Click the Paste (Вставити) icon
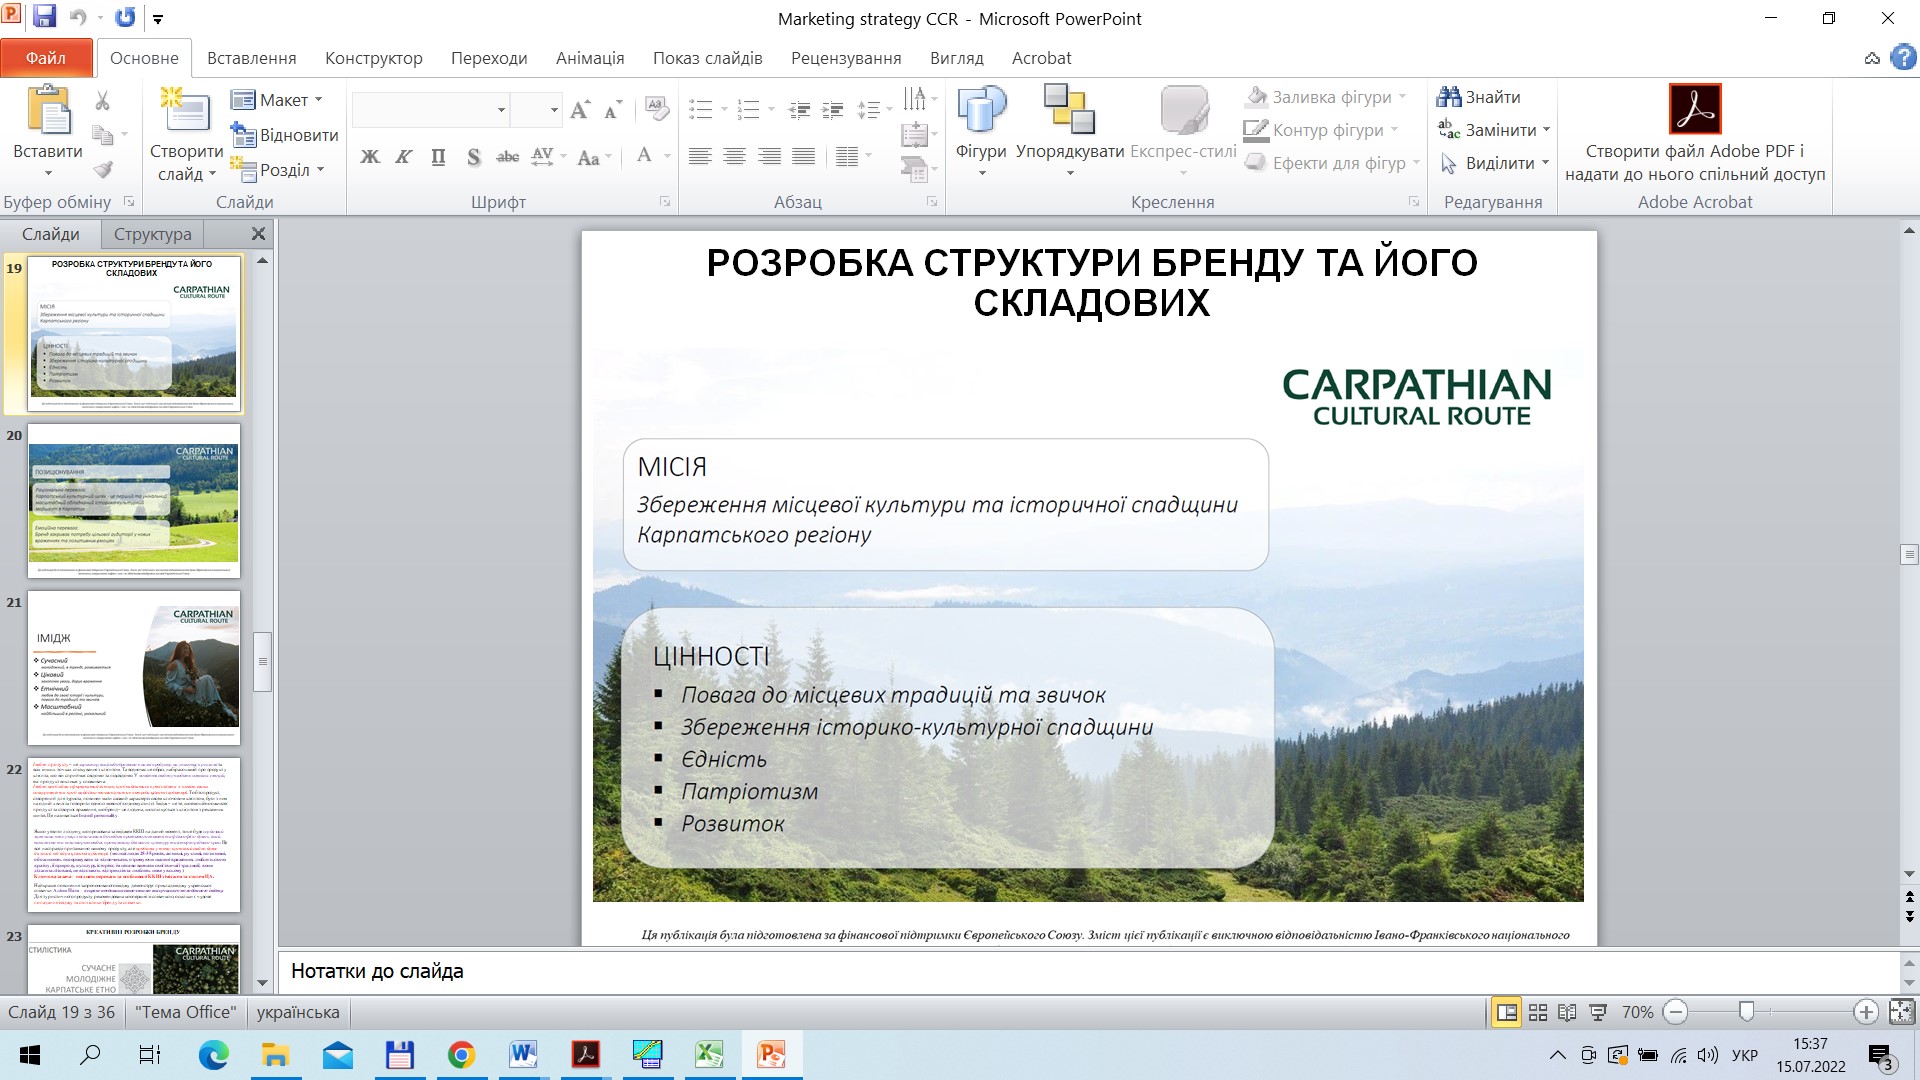Viewport: 1920px width, 1080px height. (48, 110)
